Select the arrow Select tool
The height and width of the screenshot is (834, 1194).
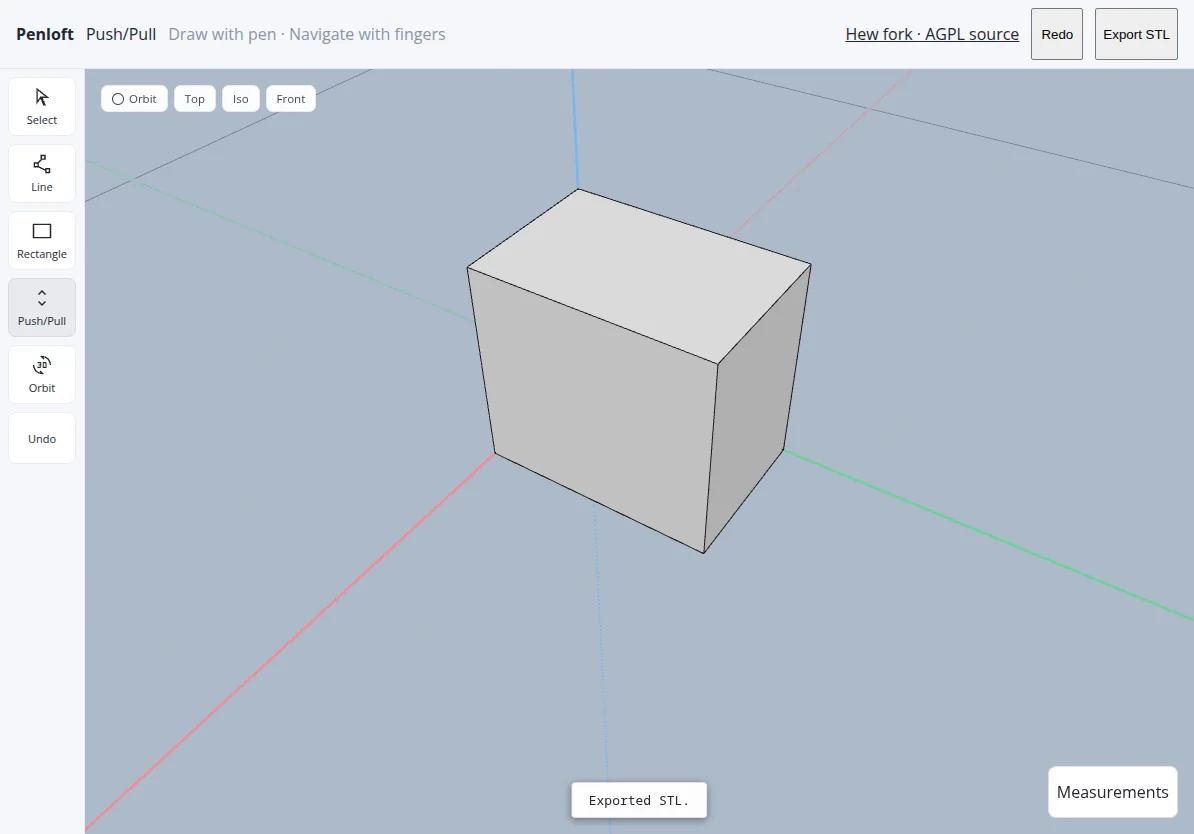point(42,107)
